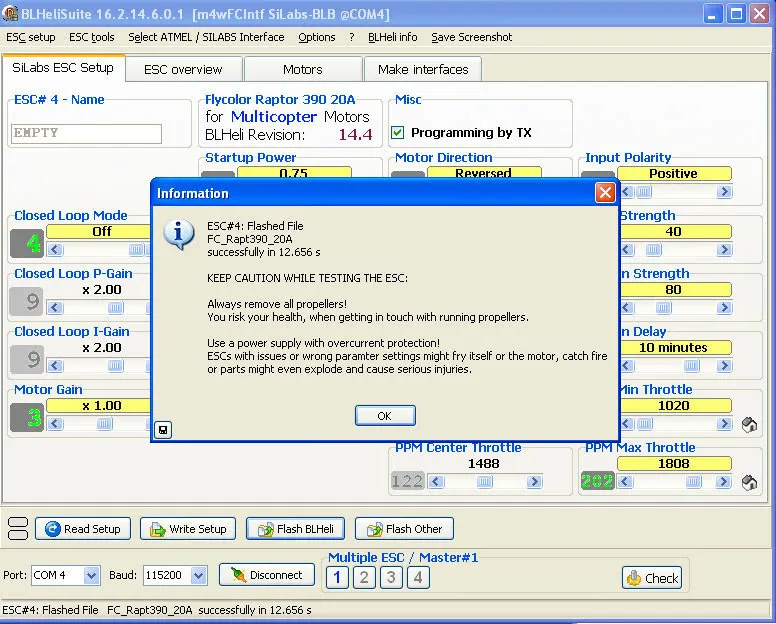Click the save icon in Information dialog
The image size is (776, 624).
[163, 430]
